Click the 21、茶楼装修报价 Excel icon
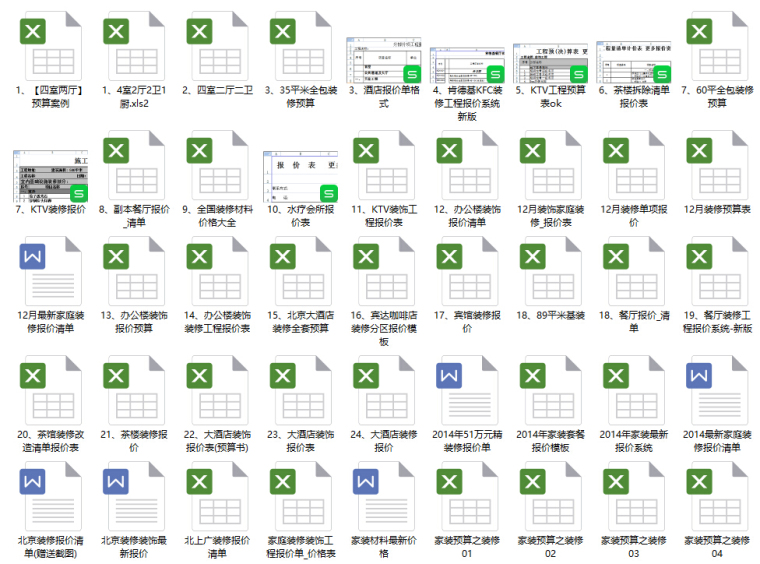The height and width of the screenshot is (564, 760). pos(134,391)
